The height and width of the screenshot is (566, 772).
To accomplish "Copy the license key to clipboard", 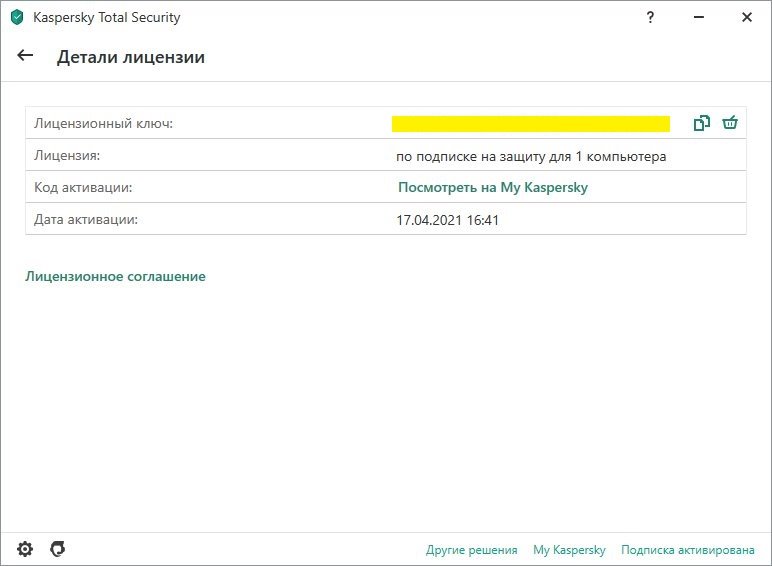I will (702, 123).
